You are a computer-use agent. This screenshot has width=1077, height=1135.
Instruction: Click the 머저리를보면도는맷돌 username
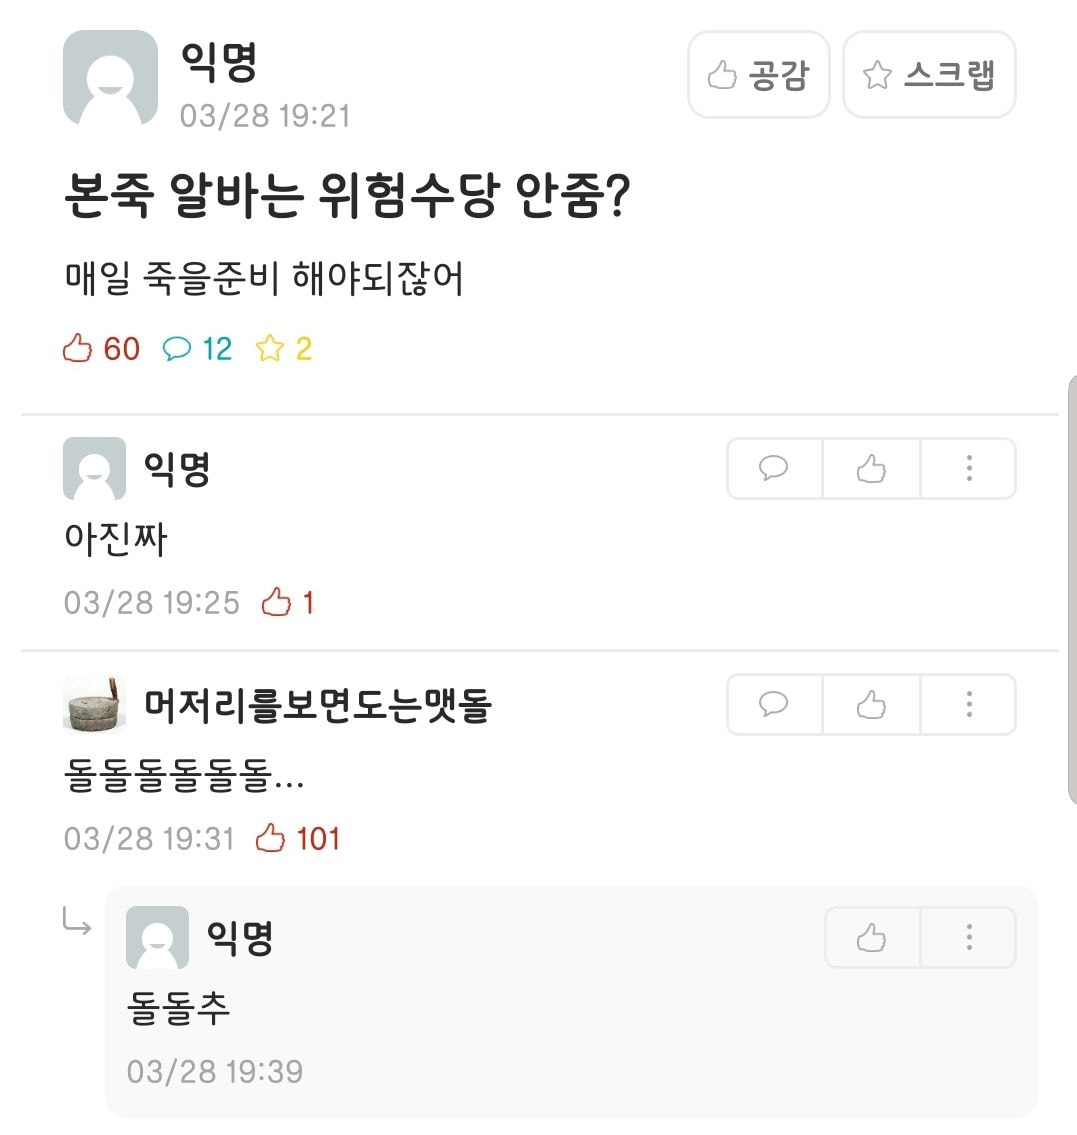click(318, 705)
